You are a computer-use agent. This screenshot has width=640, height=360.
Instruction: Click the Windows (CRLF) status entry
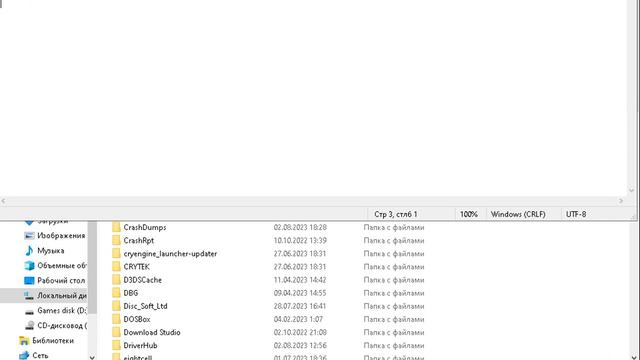click(x=518, y=214)
